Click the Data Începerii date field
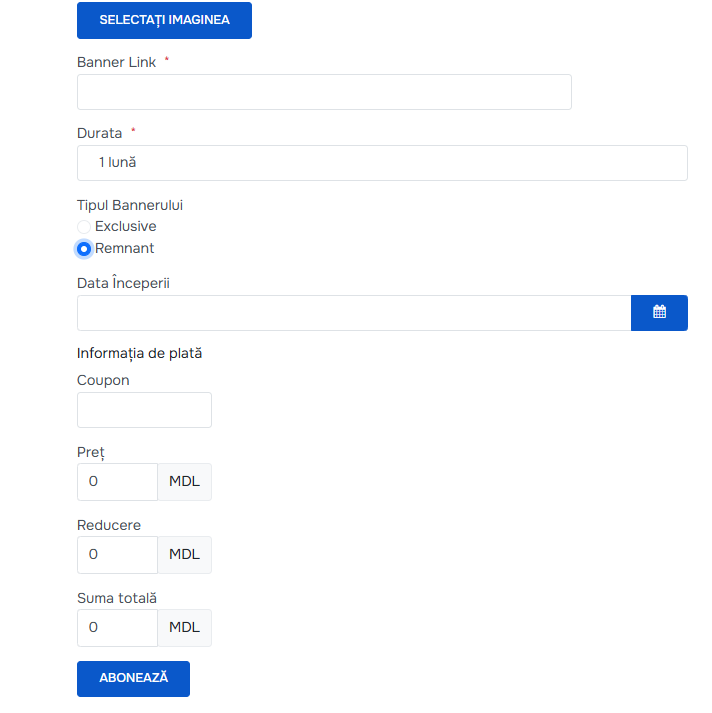The height and width of the screenshot is (713, 712). (x=353, y=312)
